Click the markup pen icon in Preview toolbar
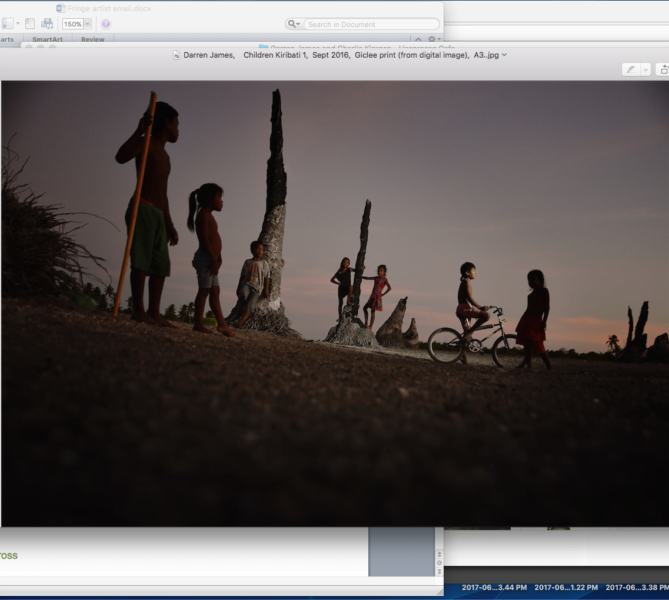 point(630,69)
